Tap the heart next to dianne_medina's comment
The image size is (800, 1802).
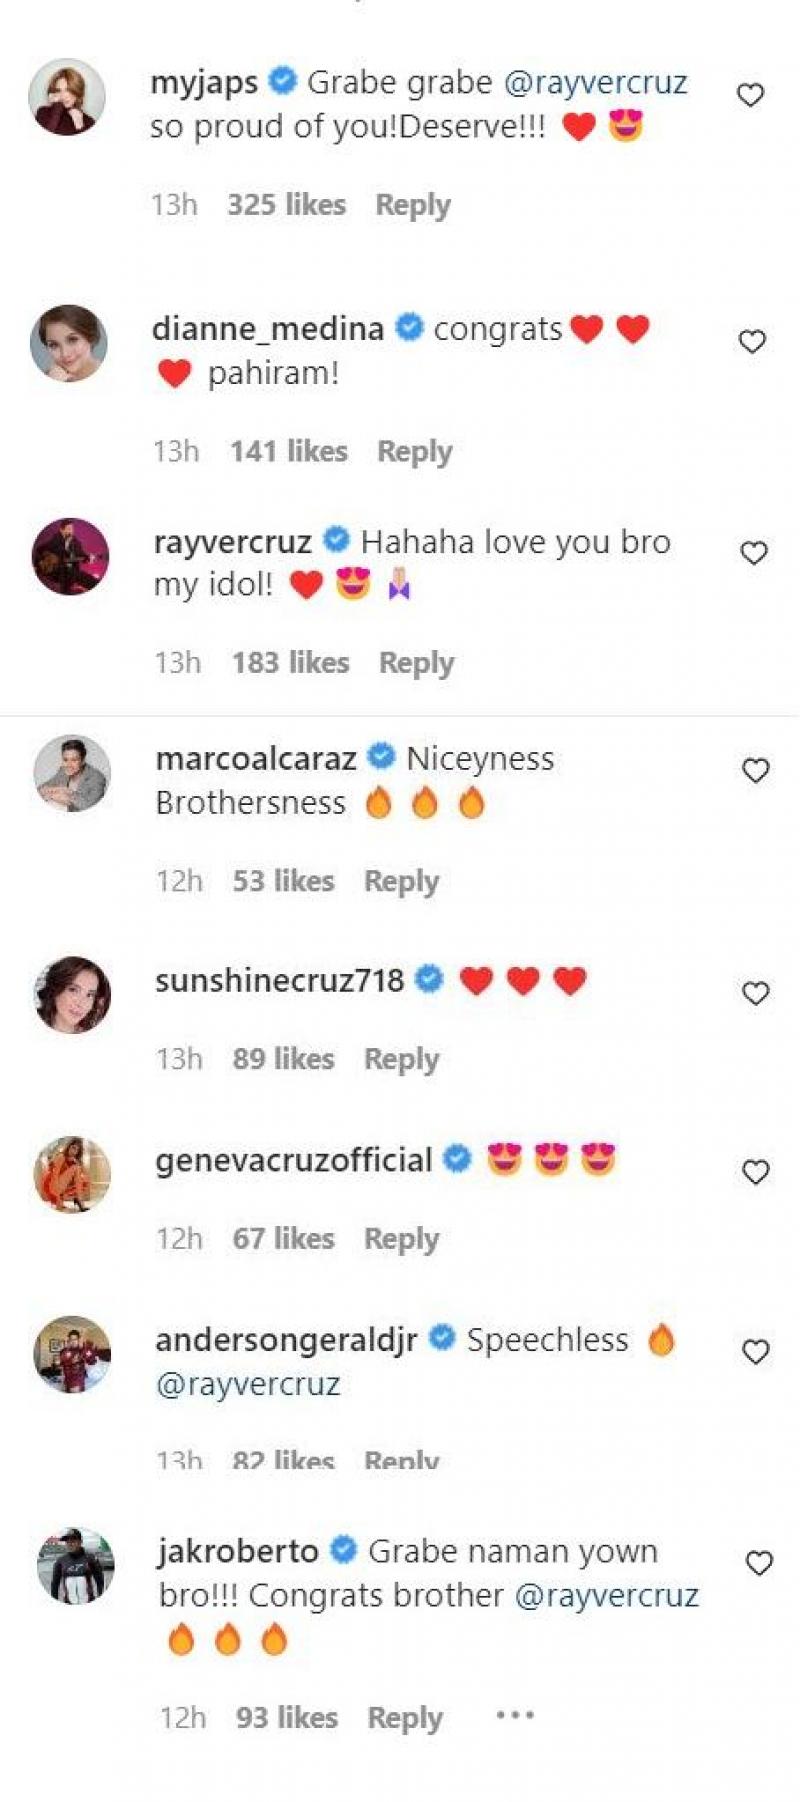pos(752,342)
